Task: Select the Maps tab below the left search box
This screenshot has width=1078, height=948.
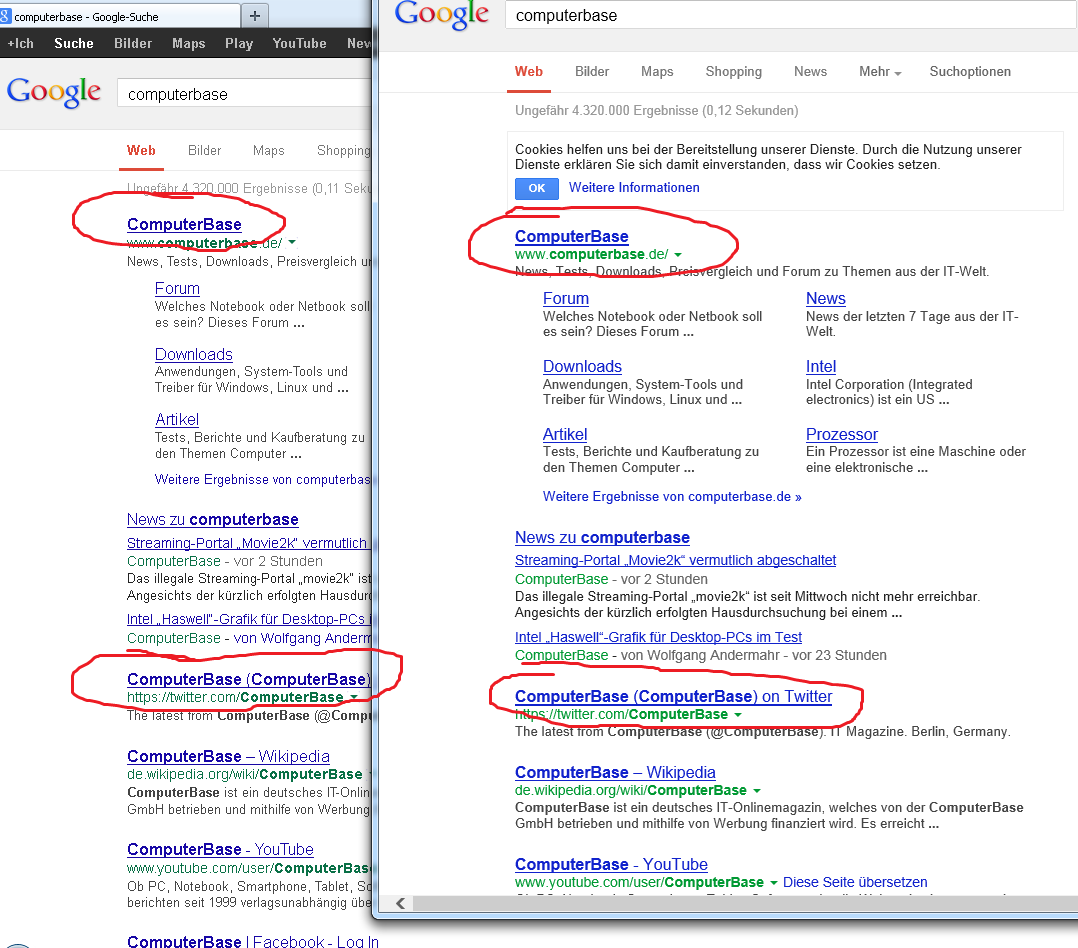Action: (x=268, y=151)
